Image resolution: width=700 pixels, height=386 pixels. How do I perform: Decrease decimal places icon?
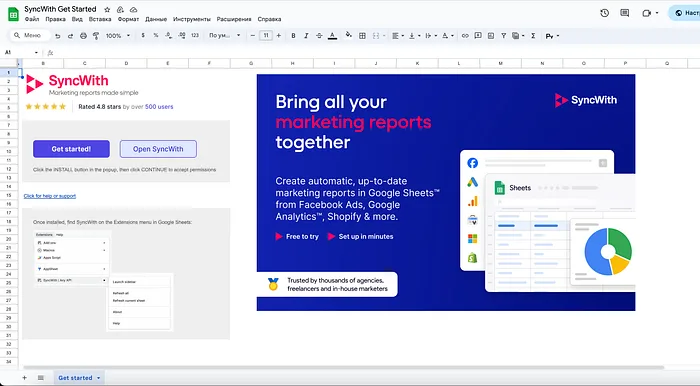[168, 35]
